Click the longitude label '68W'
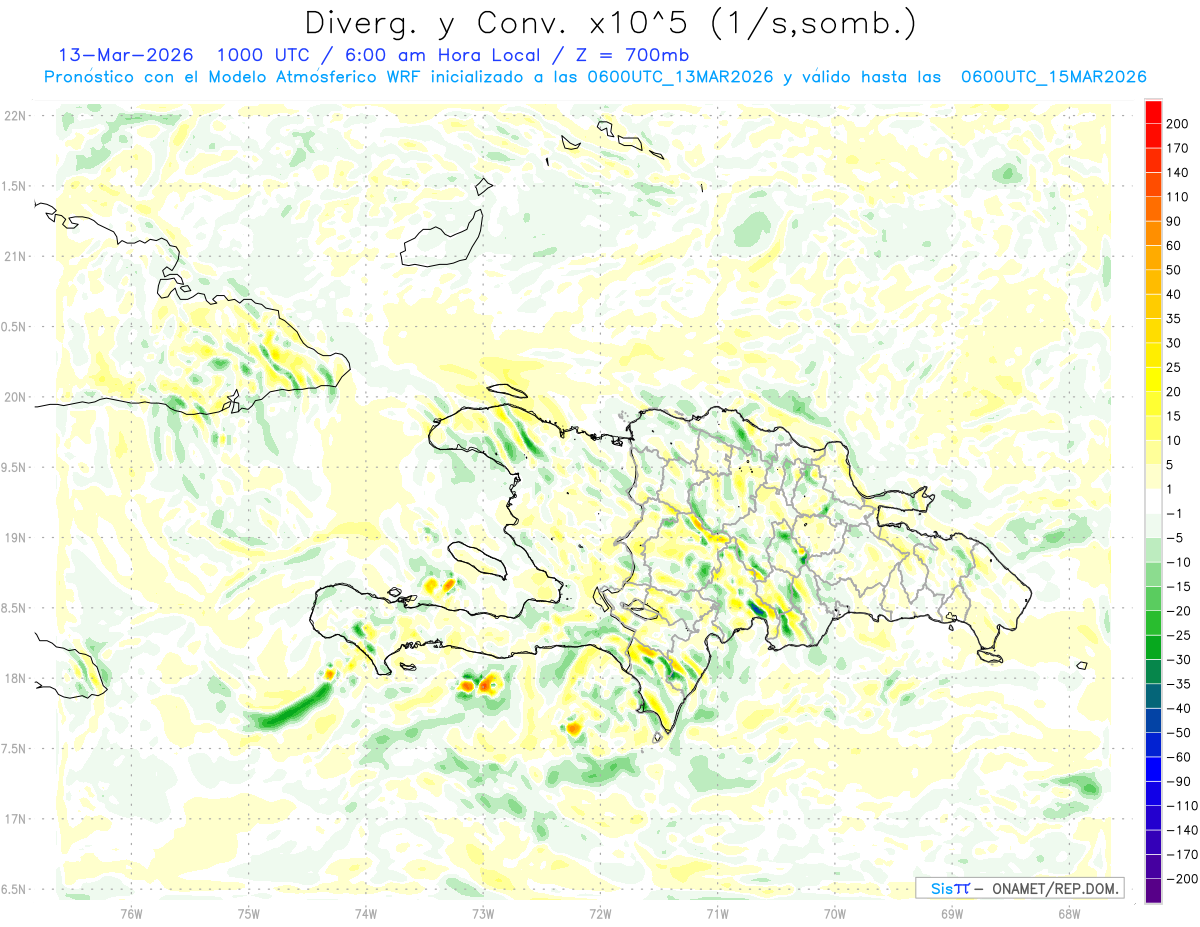This screenshot has width=1200, height=927. pyautogui.click(x=1069, y=913)
